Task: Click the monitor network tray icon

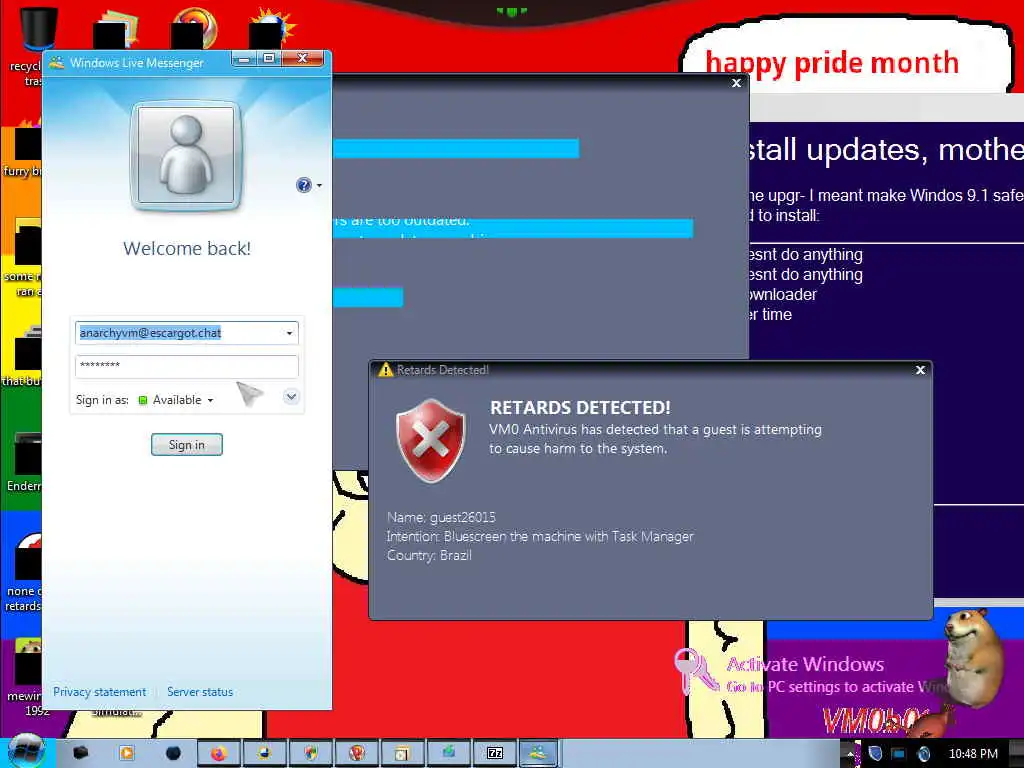Action: coord(899,754)
